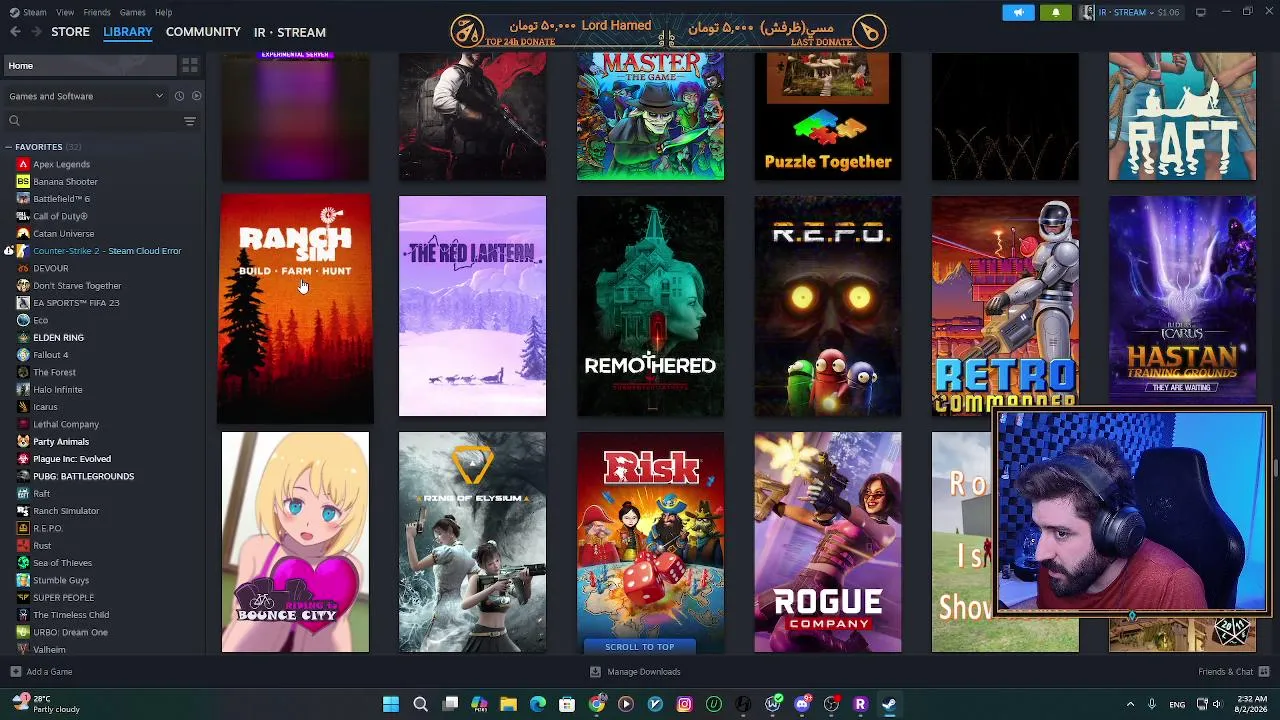
Task: Select Apex Legends in the sidebar
Action: click(x=61, y=164)
